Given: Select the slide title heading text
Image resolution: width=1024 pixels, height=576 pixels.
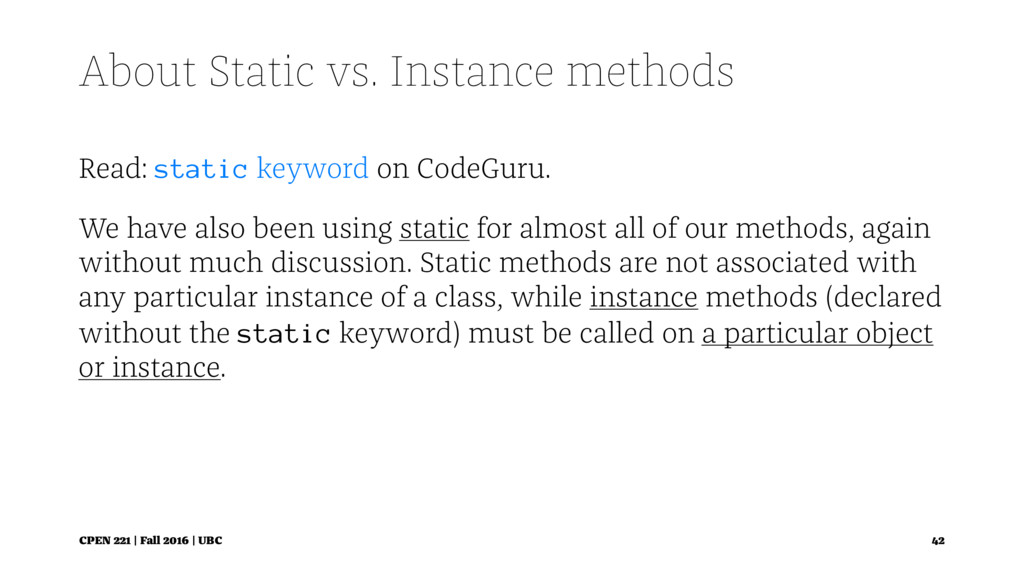Looking at the screenshot, I should (406, 71).
